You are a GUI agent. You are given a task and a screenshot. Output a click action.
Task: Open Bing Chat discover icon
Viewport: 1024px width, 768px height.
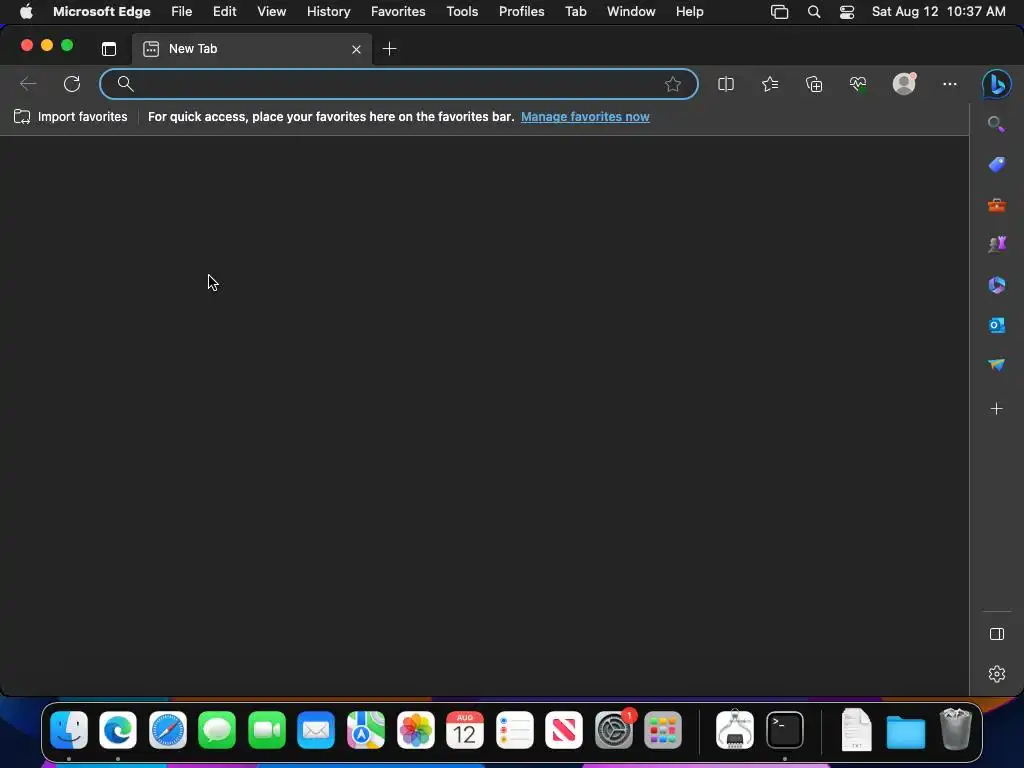997,84
